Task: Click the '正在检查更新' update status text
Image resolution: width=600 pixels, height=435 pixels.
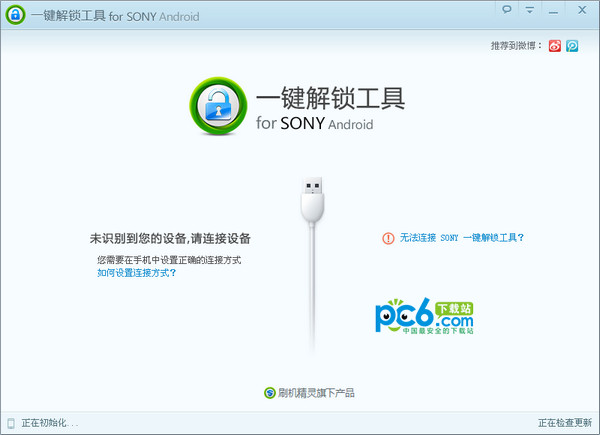Action: pos(565,423)
